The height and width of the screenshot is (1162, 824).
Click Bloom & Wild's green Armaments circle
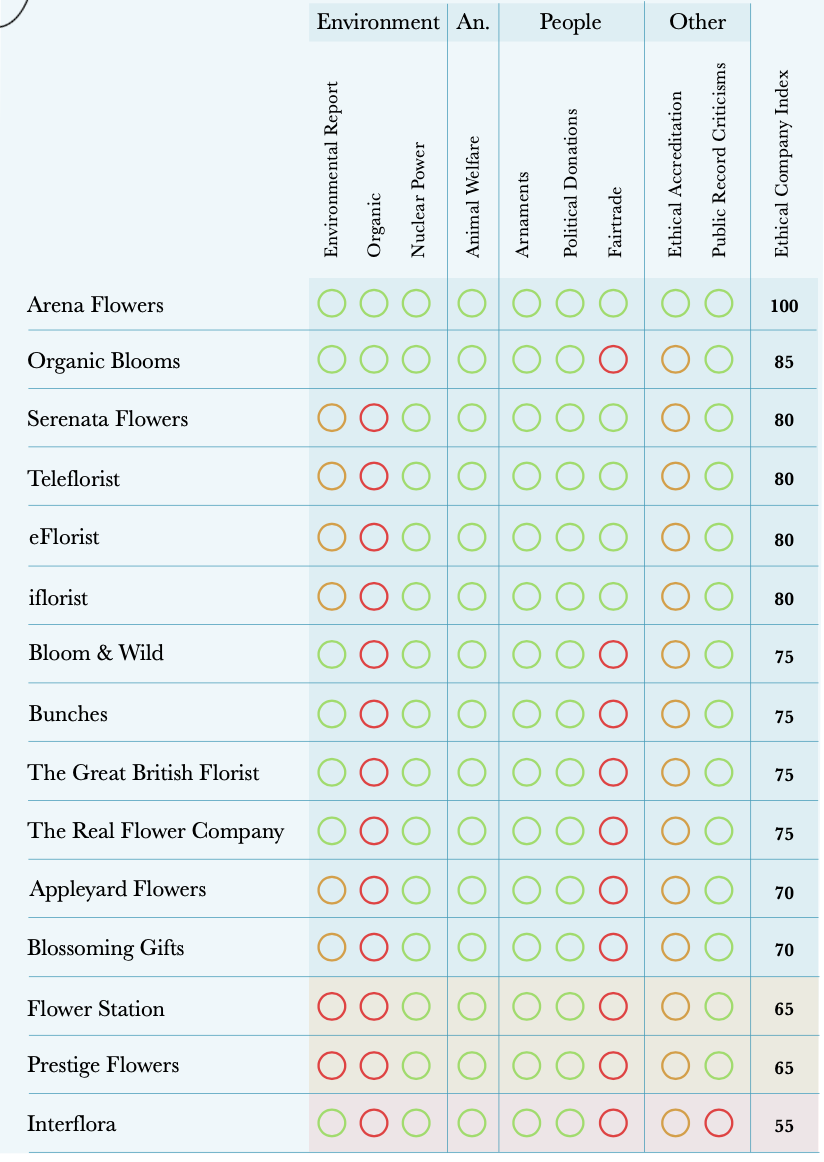click(527, 654)
